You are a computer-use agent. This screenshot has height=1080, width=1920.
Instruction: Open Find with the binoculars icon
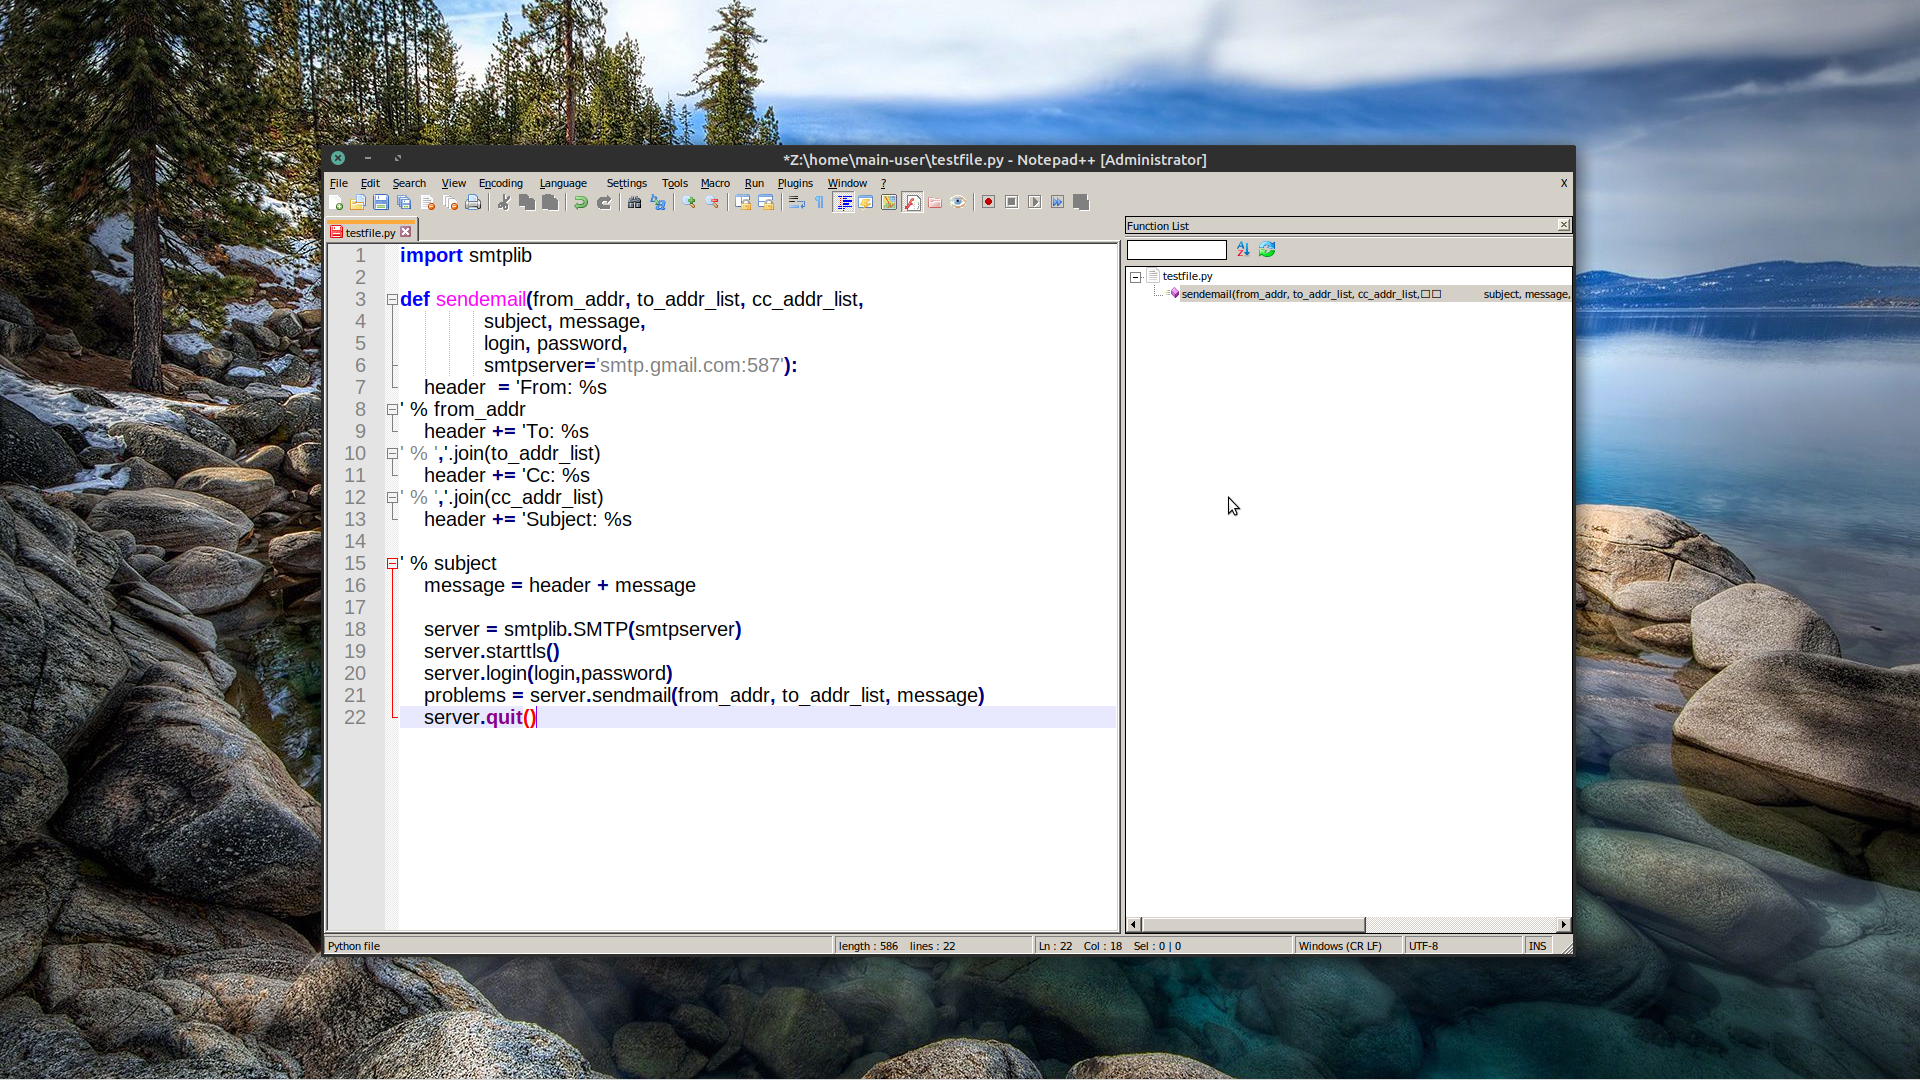634,202
